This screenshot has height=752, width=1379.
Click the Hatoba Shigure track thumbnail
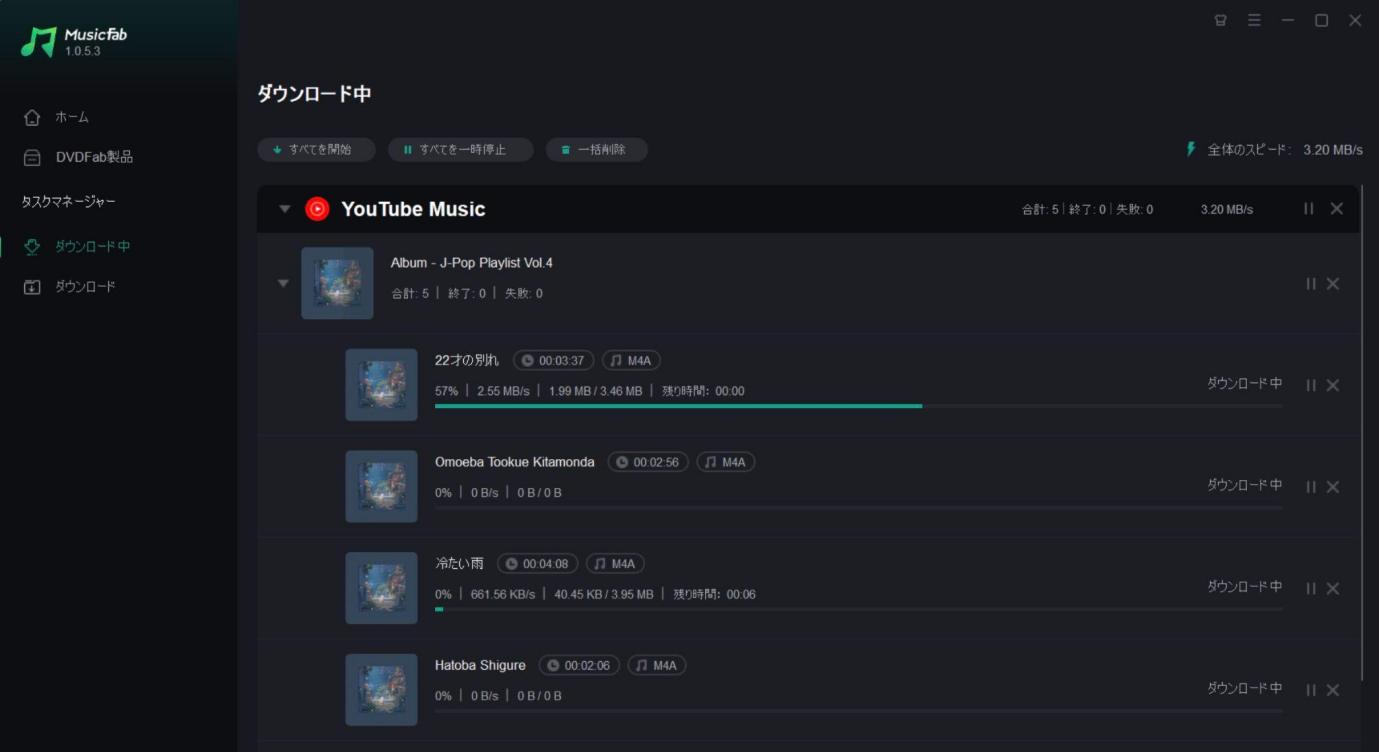[381, 690]
